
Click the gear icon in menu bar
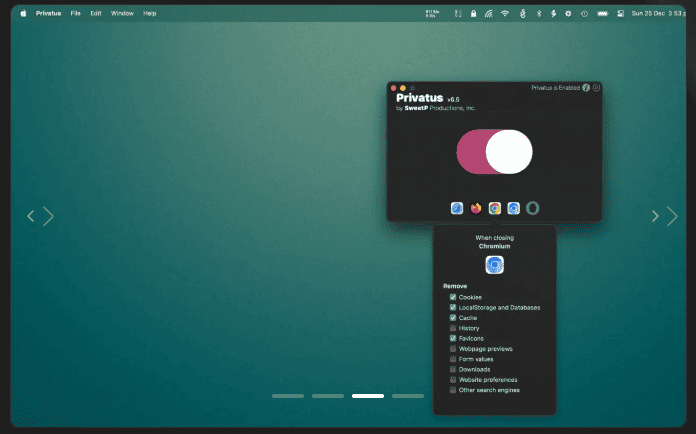tap(568, 14)
